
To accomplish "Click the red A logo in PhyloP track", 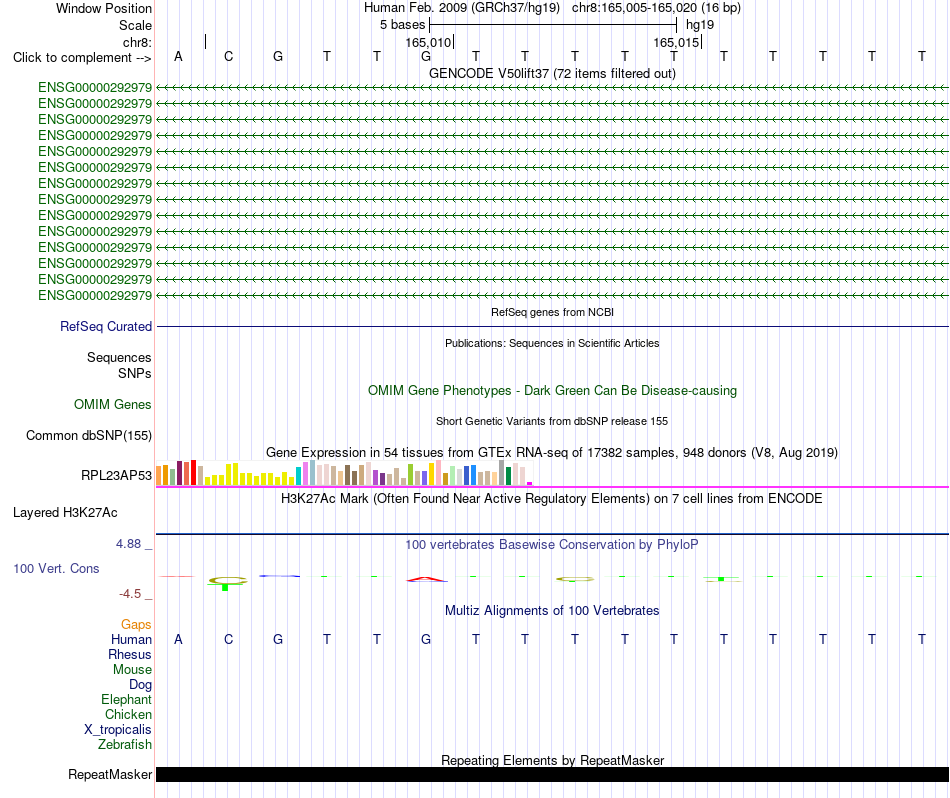I will click(427, 579).
